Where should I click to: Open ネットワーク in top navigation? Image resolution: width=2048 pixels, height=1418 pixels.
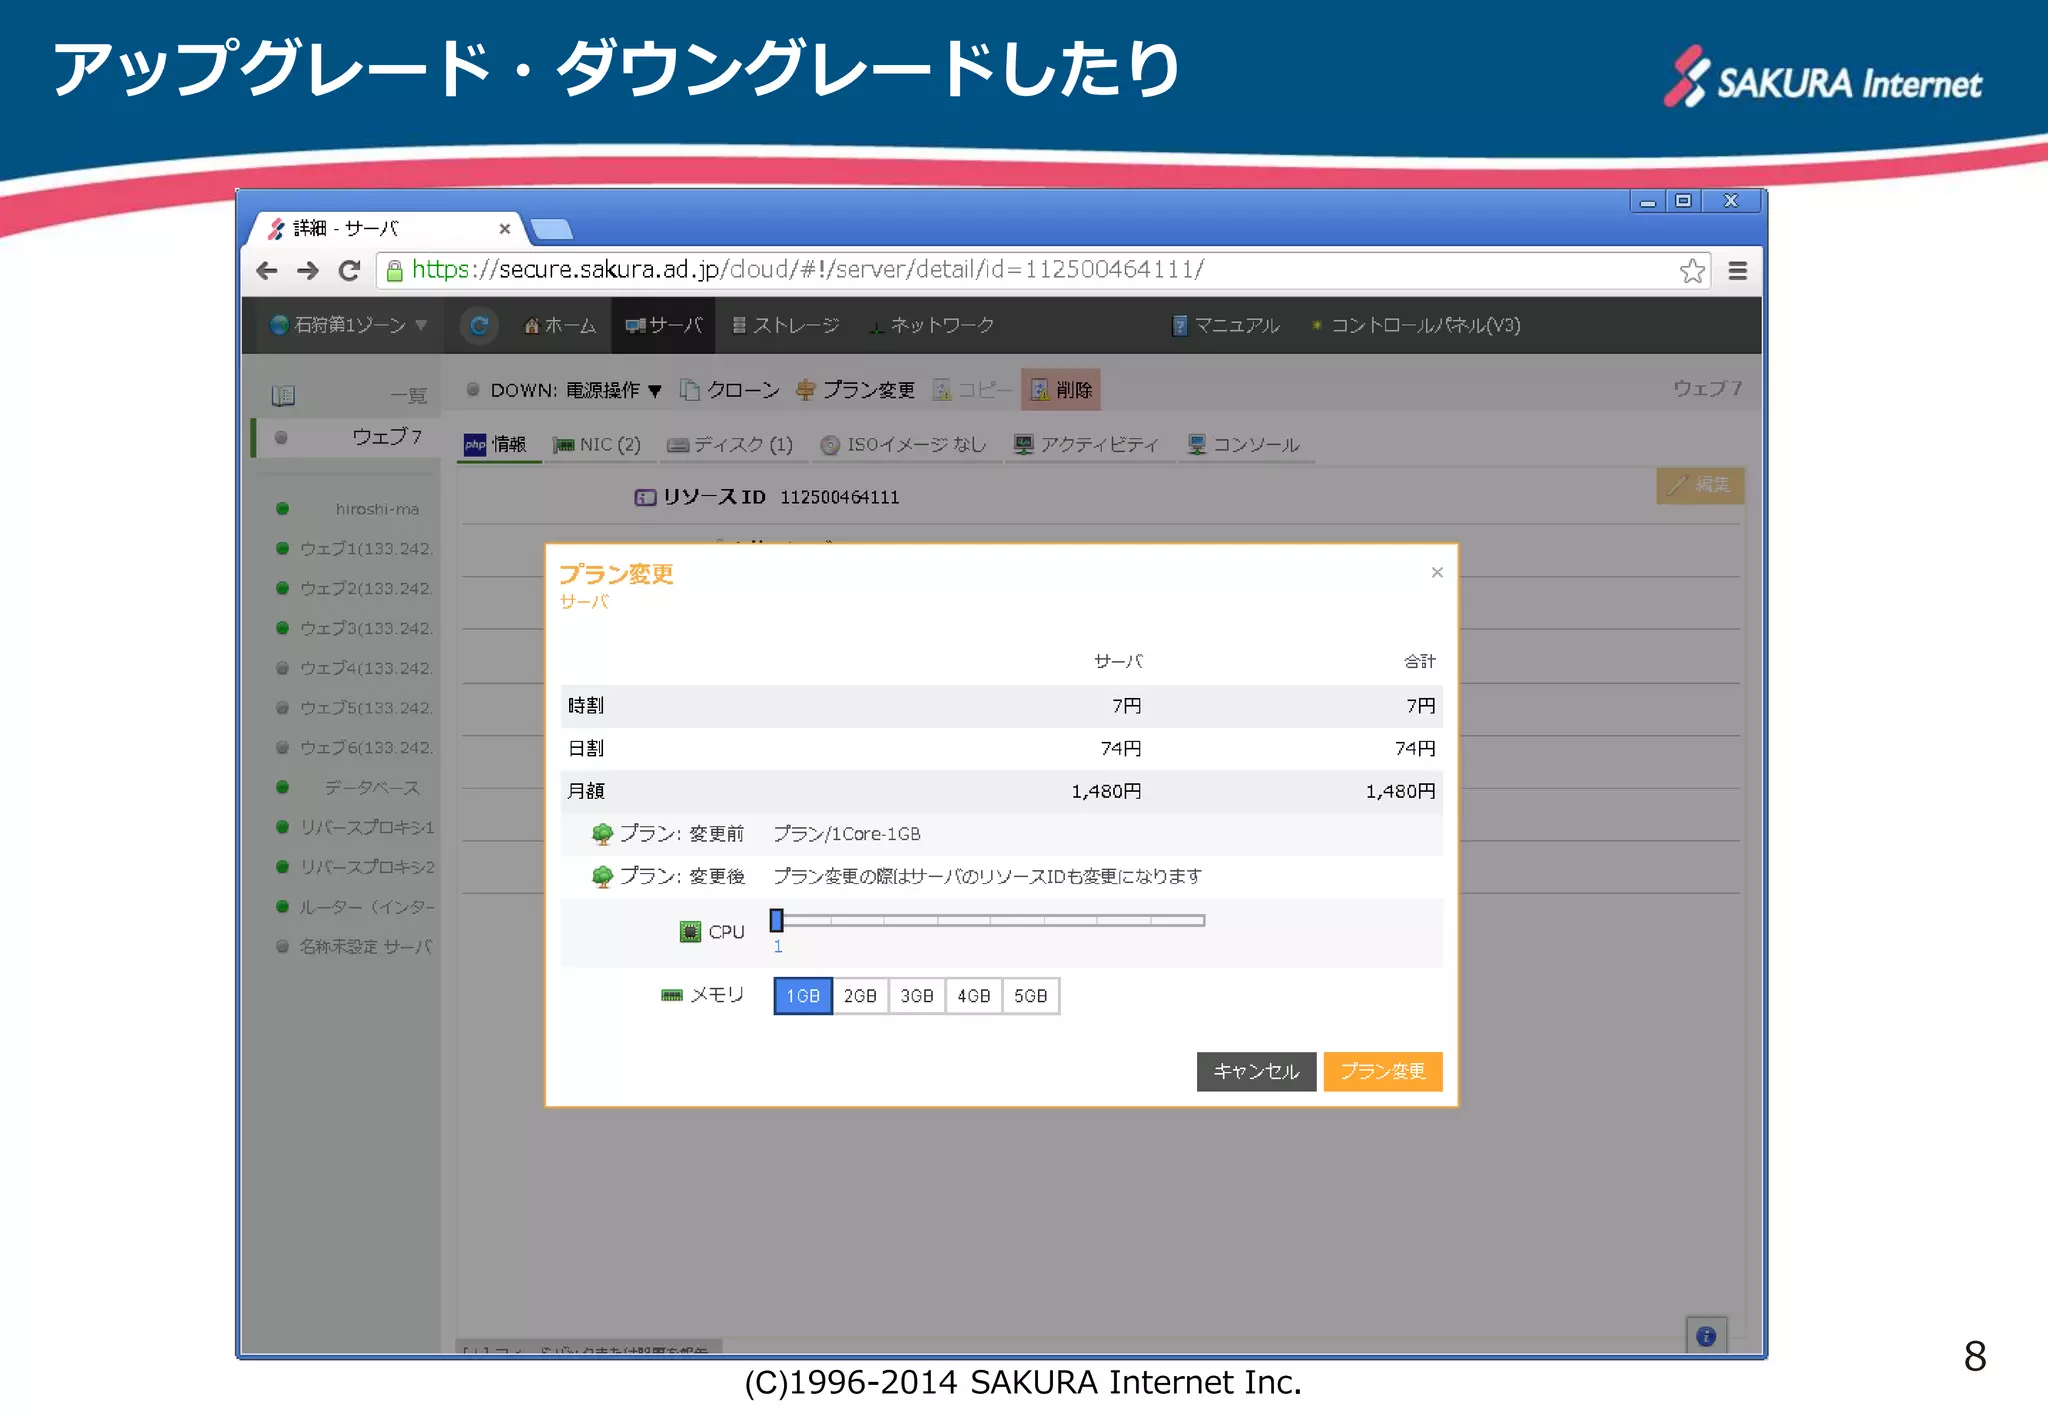pos(931,326)
